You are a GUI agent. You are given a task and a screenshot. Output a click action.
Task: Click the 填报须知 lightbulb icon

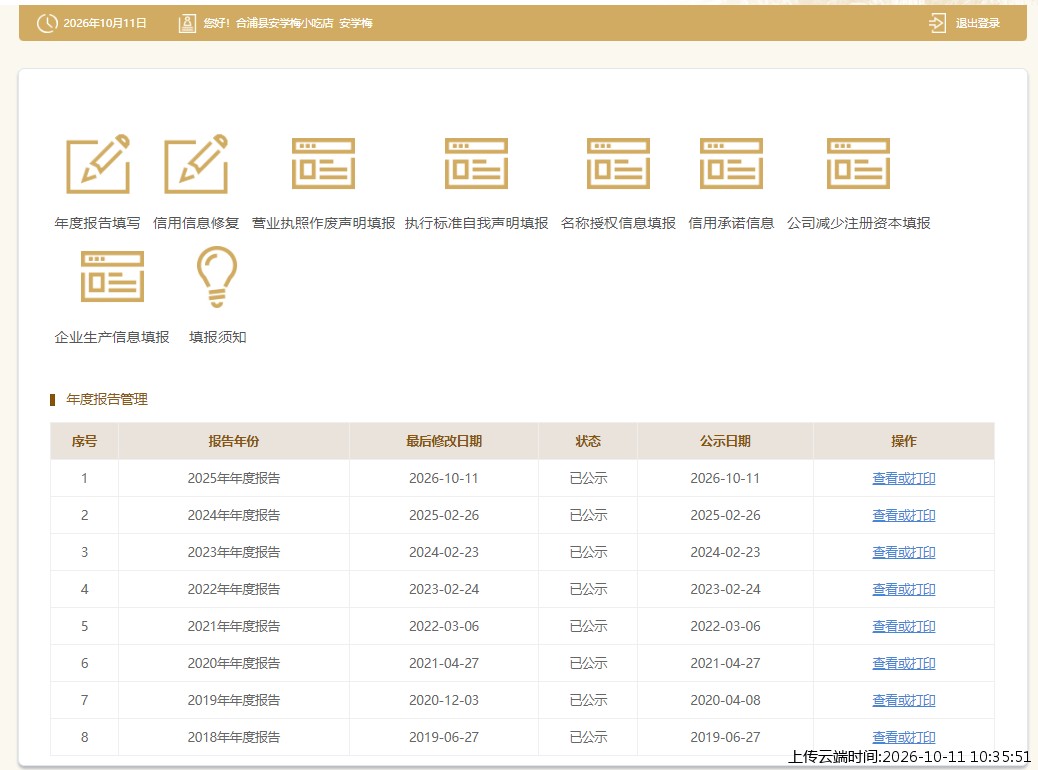[217, 277]
